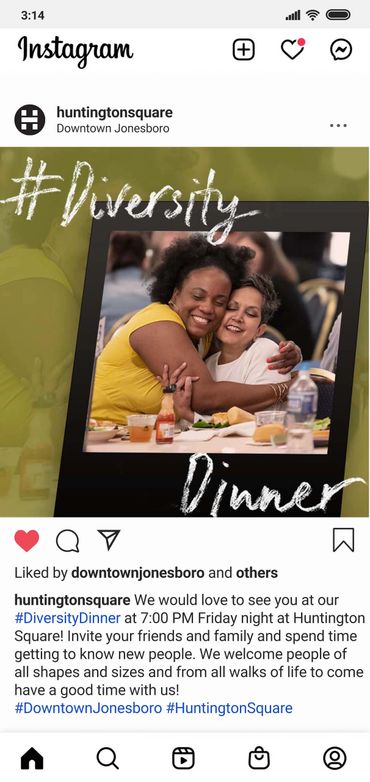Viewport: 370px width, 782px height.
Task: Open the comment bubble icon
Action: pos(67,541)
